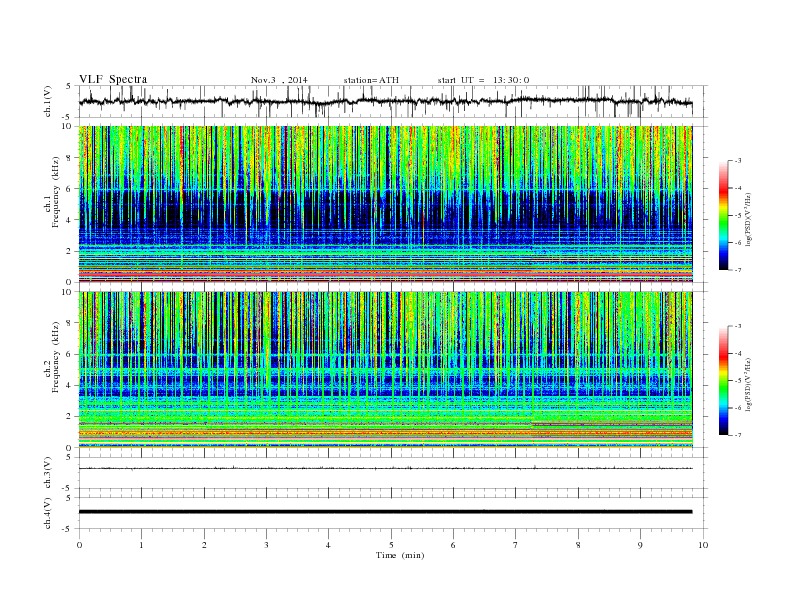Click the "ch.1(V)" waveform axis label
792x612 pixels.
tap(48, 101)
